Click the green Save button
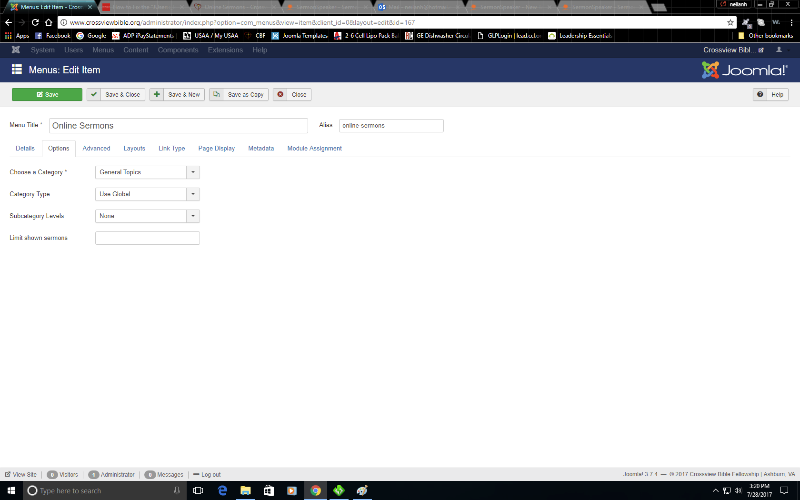Screen dimensions: 800x500 (x=47, y=94)
